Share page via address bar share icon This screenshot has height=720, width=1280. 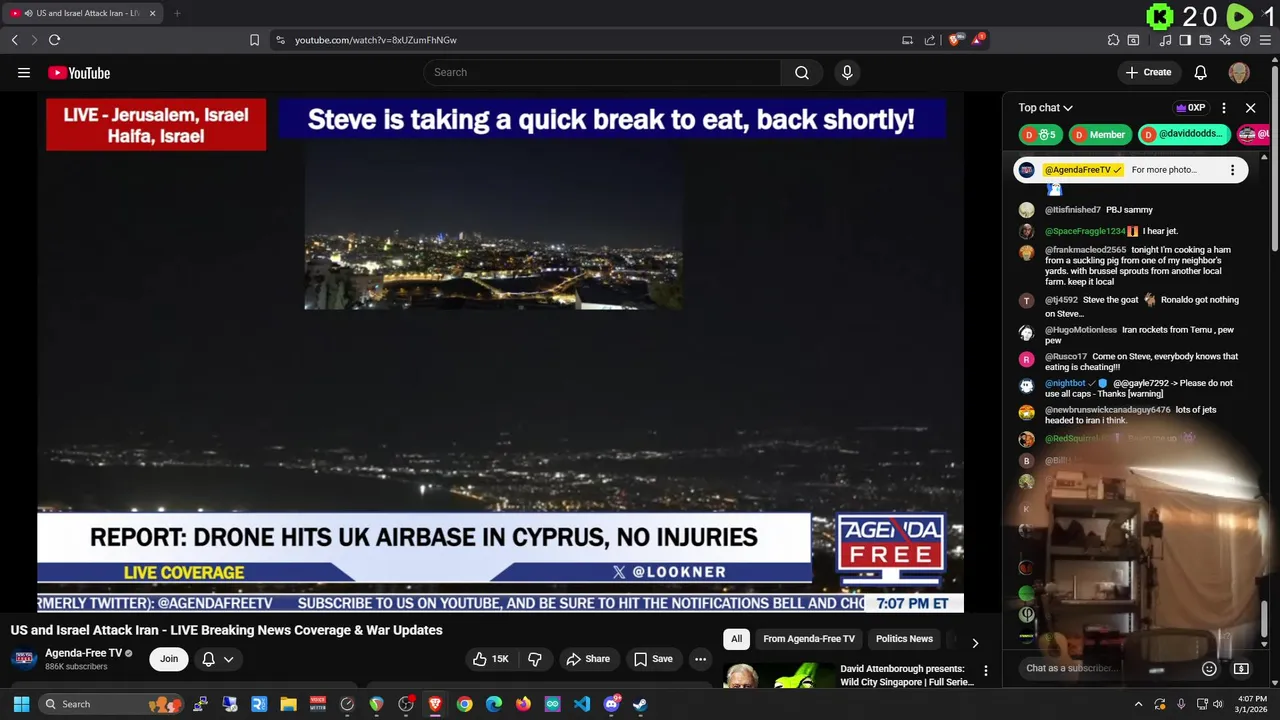[x=930, y=40]
